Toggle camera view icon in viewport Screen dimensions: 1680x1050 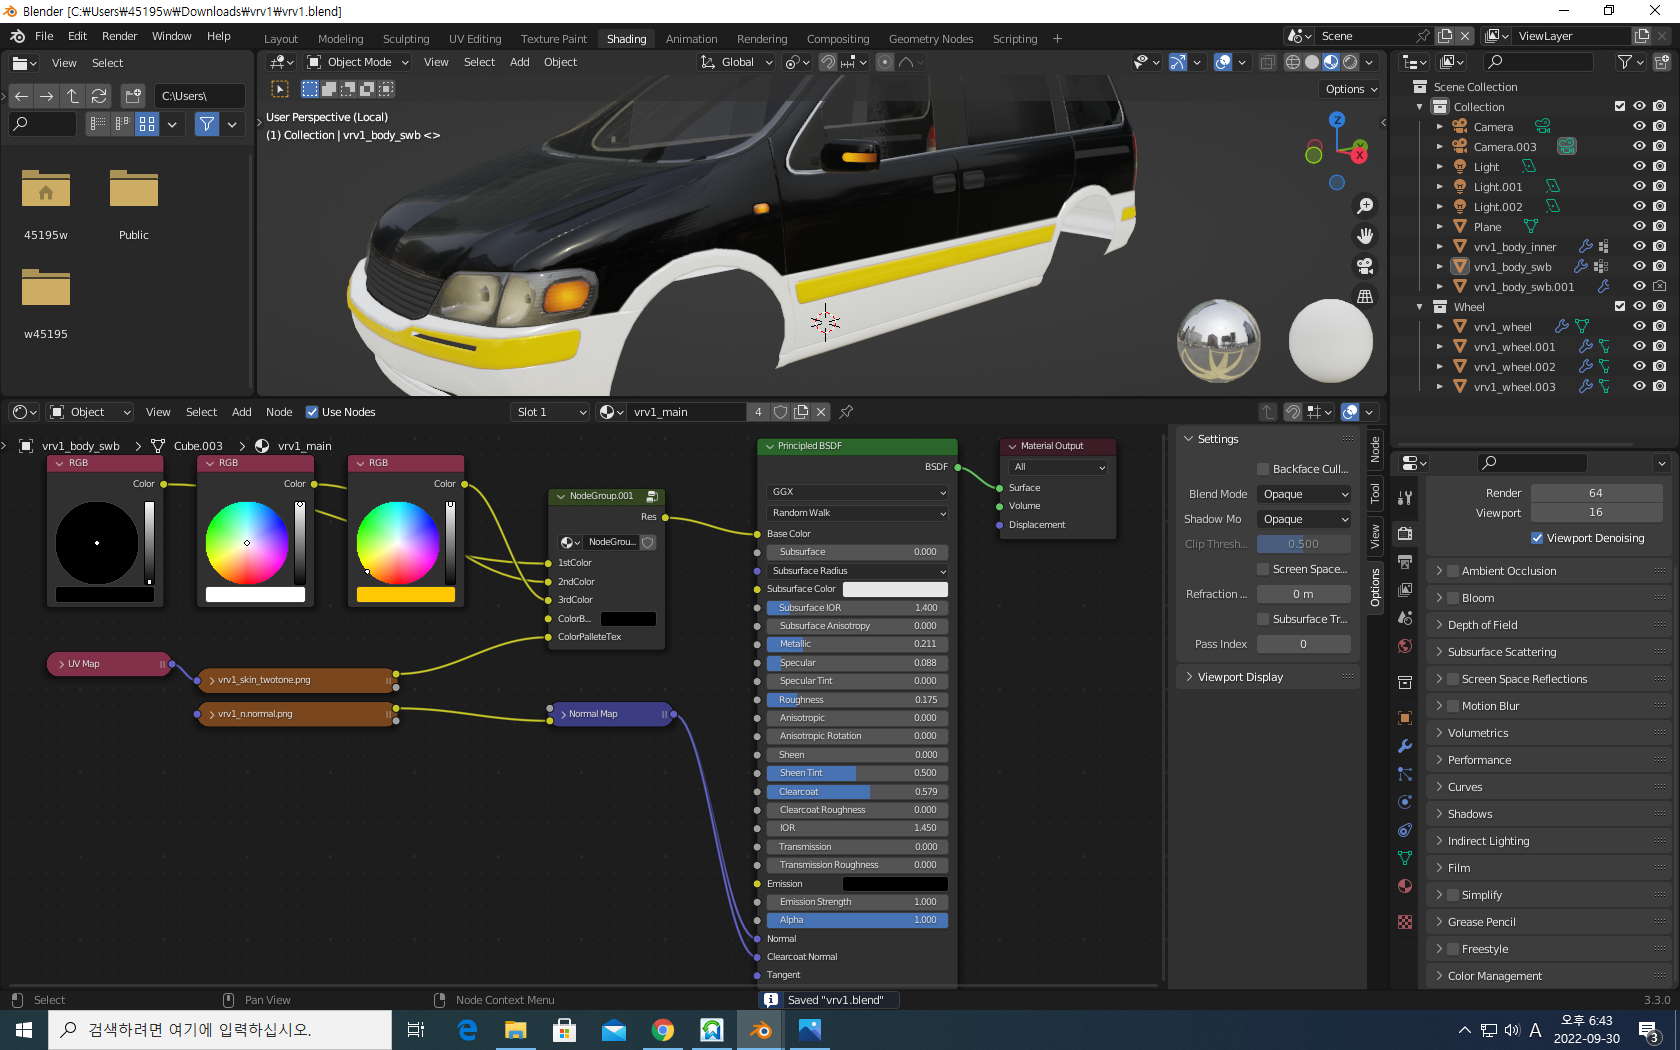[x=1364, y=266]
